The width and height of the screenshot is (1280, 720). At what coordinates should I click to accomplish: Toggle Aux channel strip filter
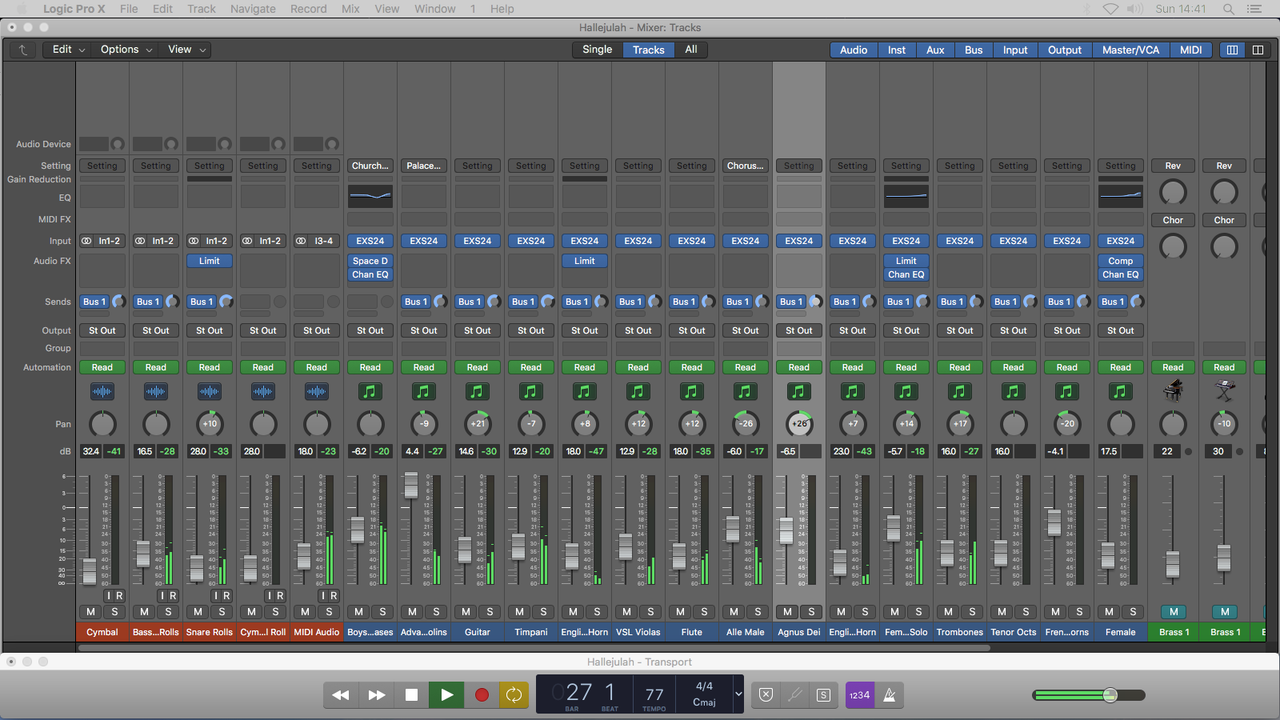pos(935,50)
